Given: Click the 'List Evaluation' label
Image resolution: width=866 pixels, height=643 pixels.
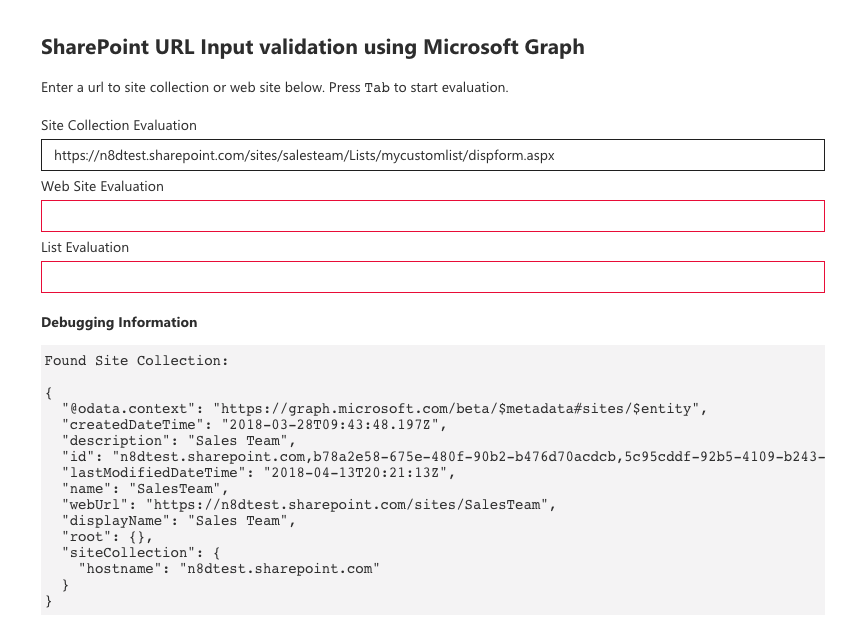Looking at the screenshot, I should [x=85, y=247].
